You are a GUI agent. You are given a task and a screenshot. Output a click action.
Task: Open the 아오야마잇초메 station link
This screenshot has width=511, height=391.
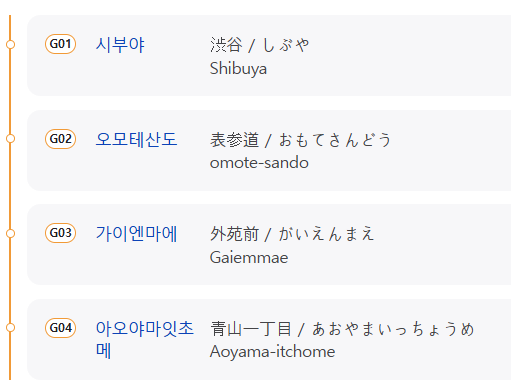click(144, 339)
